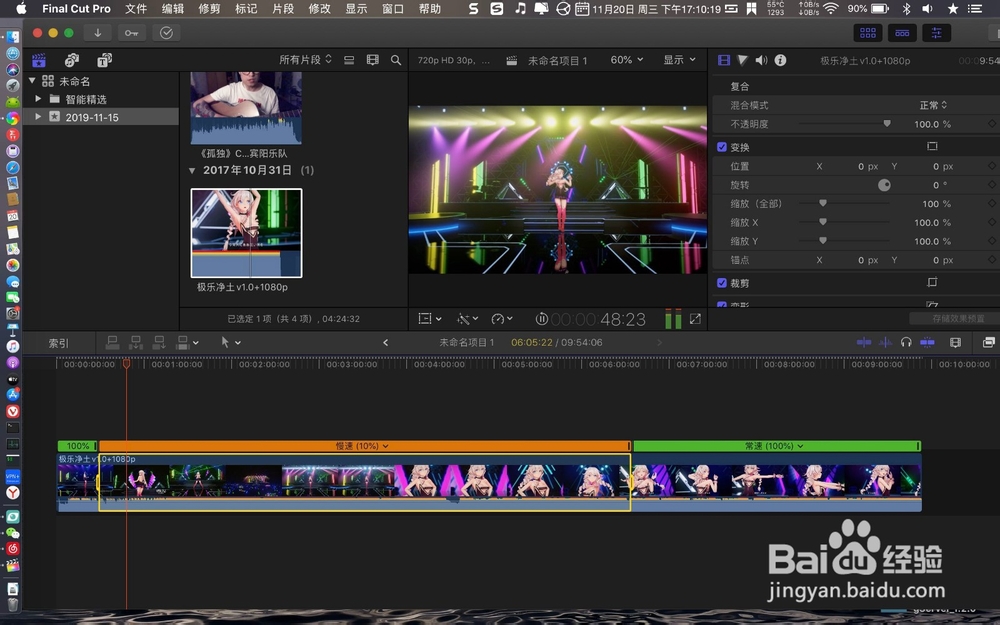Collapse the 2017年10月31日 group
Image resolution: width=1000 pixels, height=625 pixels.
pyautogui.click(x=192, y=170)
